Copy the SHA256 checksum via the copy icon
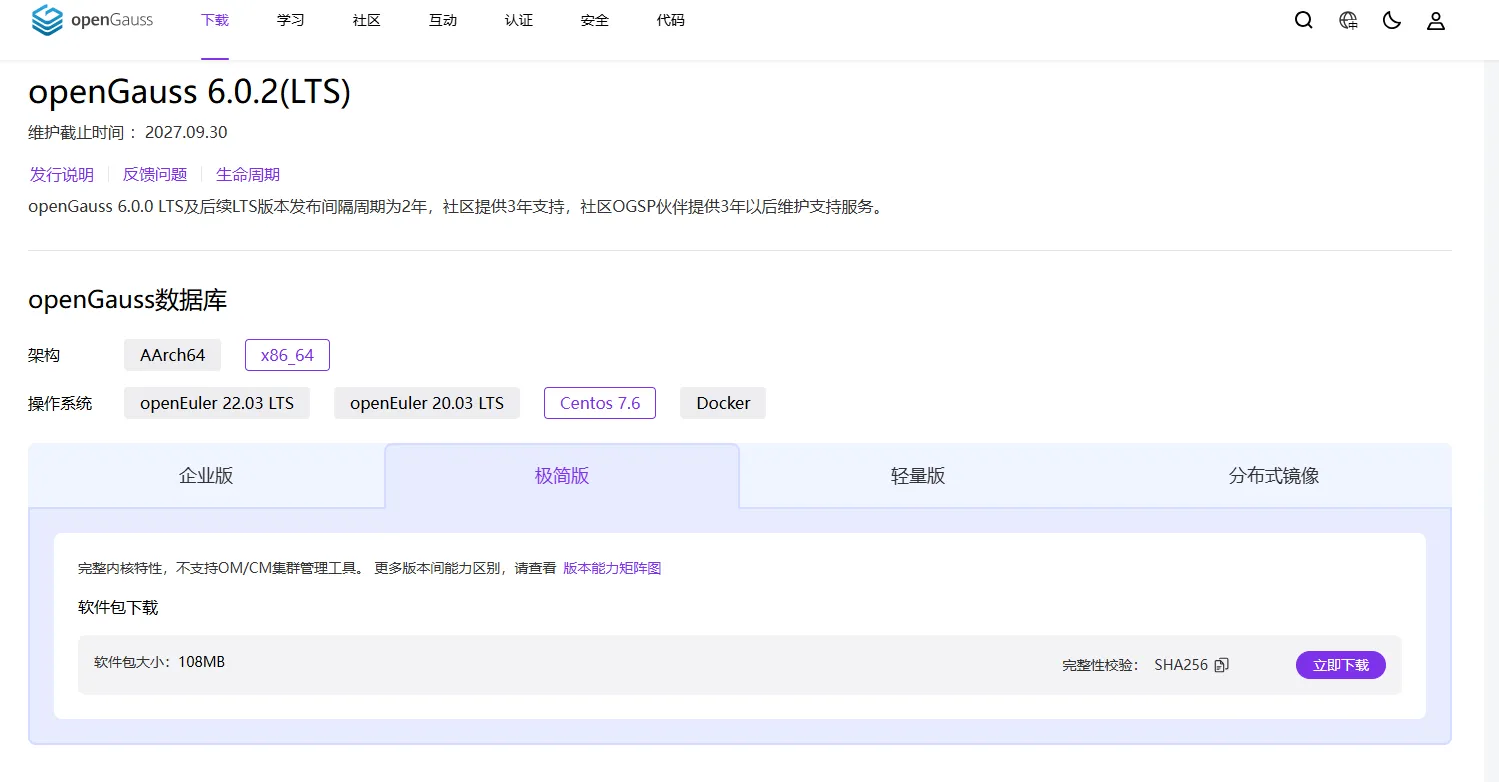Image resolution: width=1499 pixels, height=782 pixels. coord(1222,664)
